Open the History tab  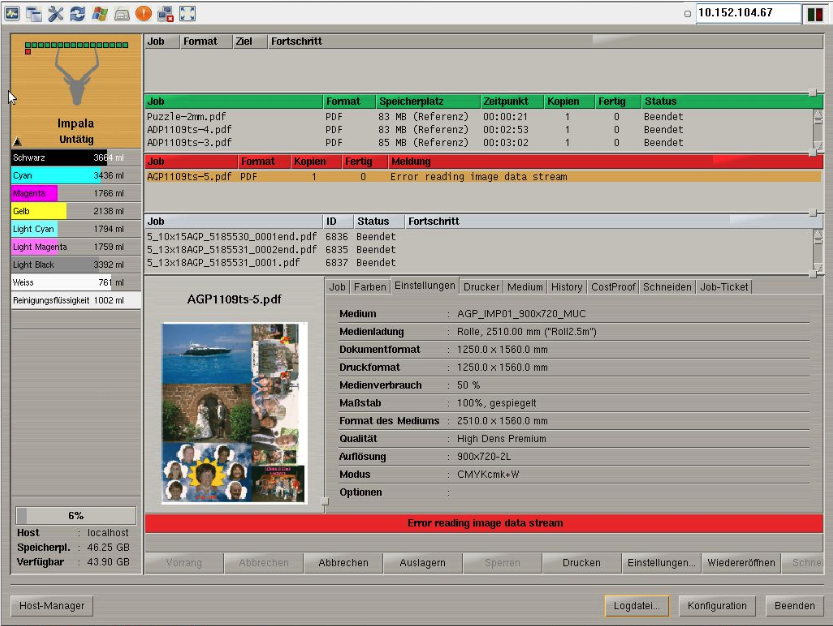567,286
